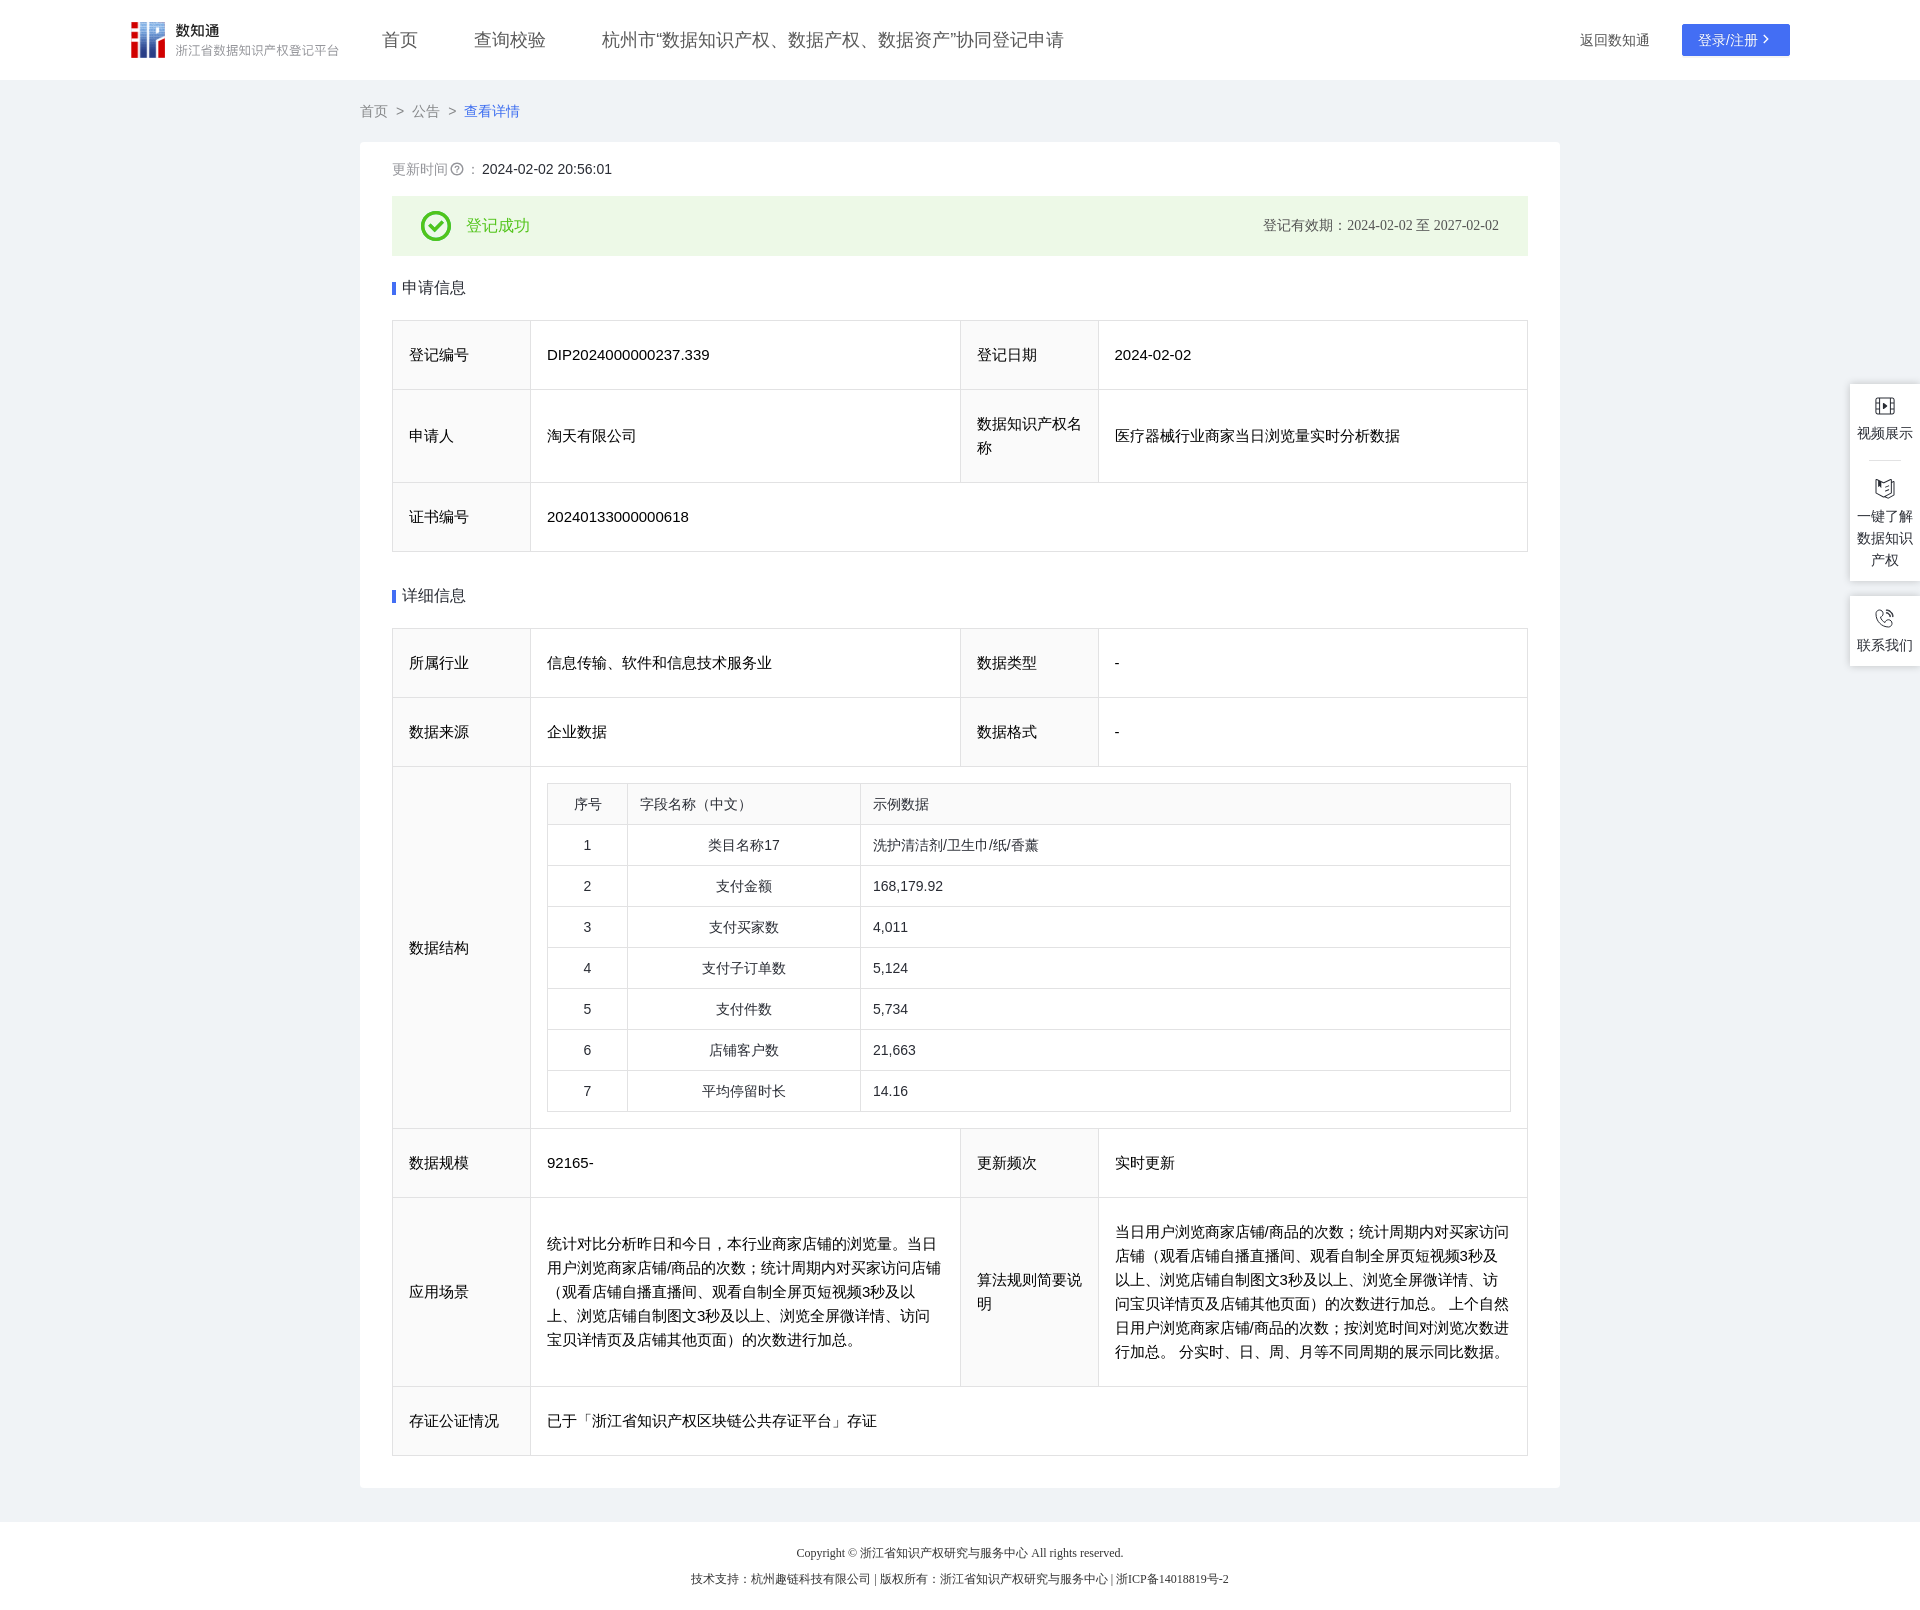This screenshot has width=1920, height=1610.
Task: Click 信息传输、软件和信息技术服务业 cell
Action: click(745, 663)
